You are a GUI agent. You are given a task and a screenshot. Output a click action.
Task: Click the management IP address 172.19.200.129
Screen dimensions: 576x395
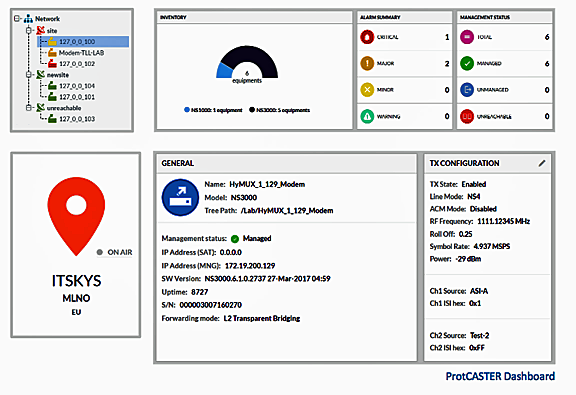250,266
